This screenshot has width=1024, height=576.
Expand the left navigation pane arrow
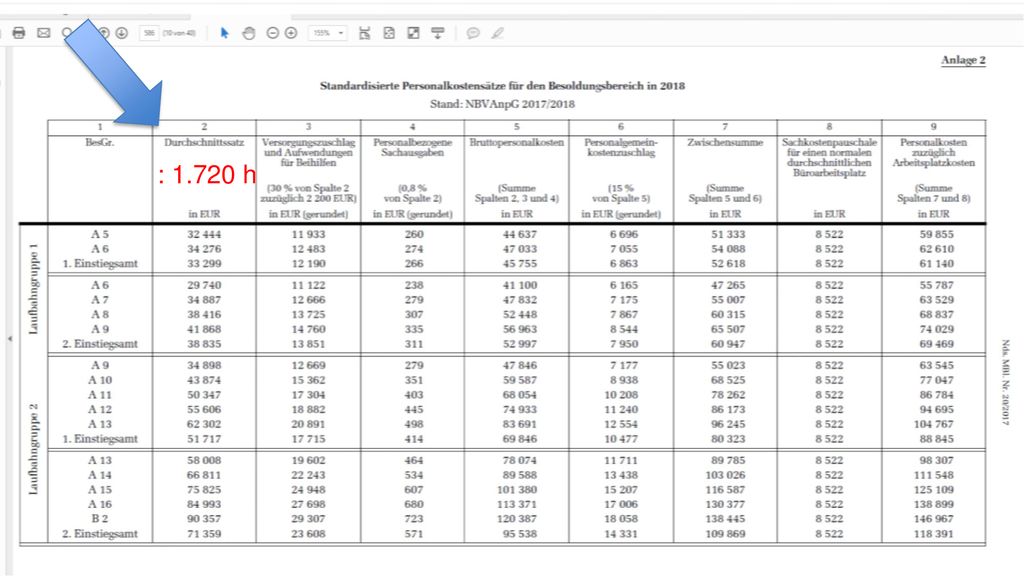(9, 338)
